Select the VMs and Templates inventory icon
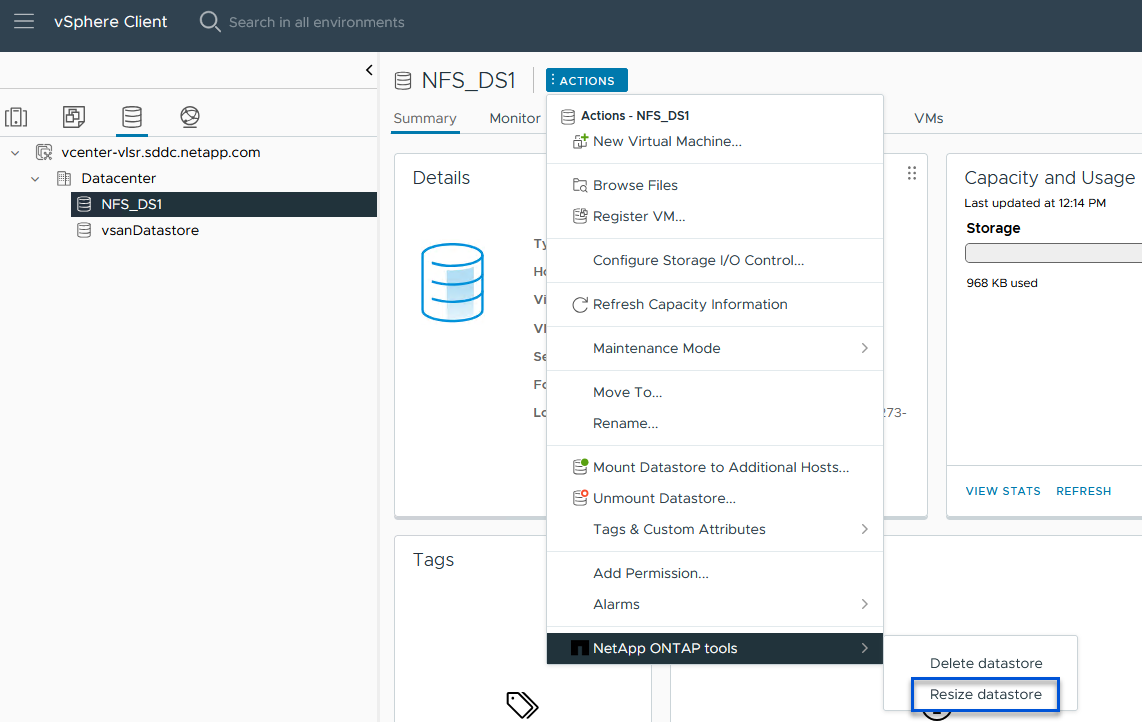The image size is (1142, 722). click(74, 117)
